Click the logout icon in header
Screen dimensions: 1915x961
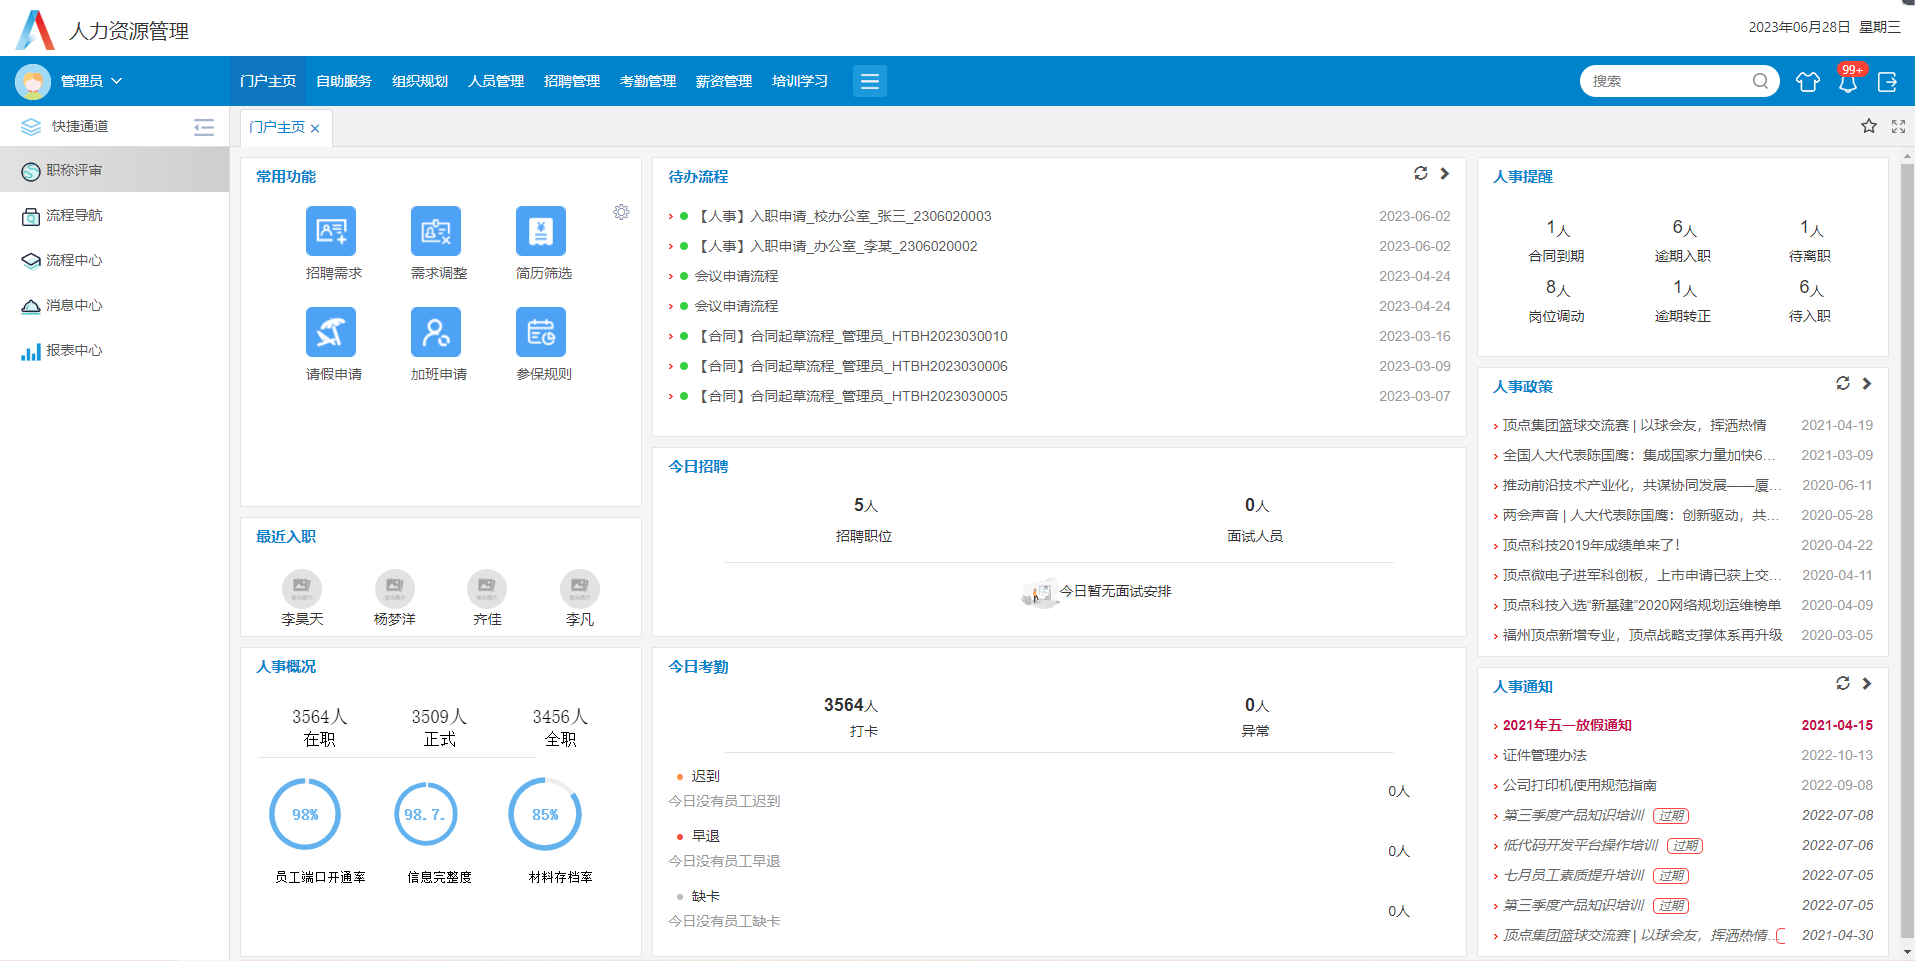click(x=1887, y=82)
